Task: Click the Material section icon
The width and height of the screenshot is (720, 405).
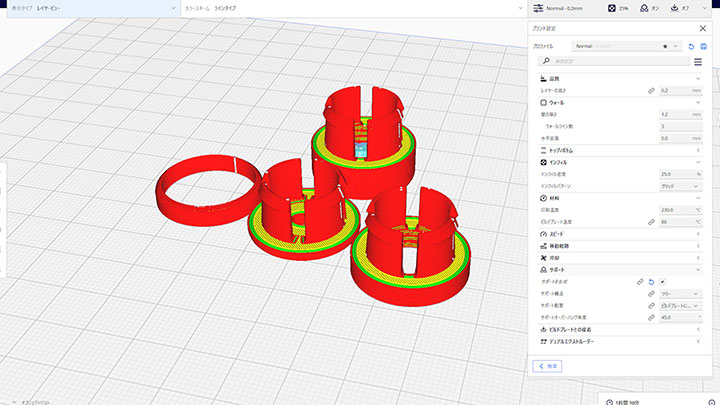Action: (x=544, y=198)
